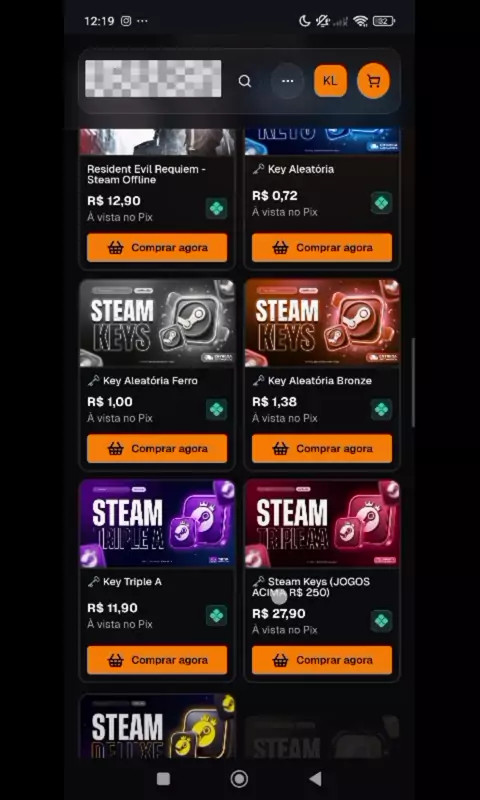
Task: Open the shopping cart icon
Action: (x=373, y=81)
